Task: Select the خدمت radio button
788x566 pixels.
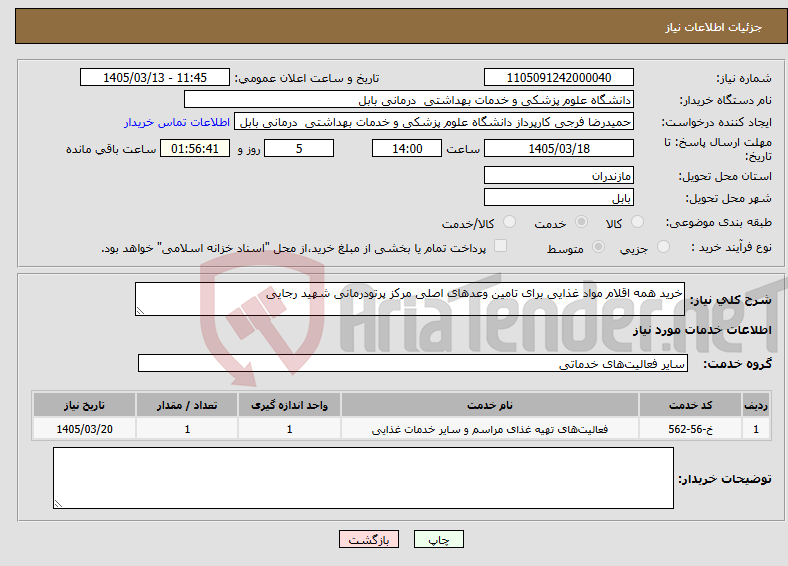Action: pos(581,222)
